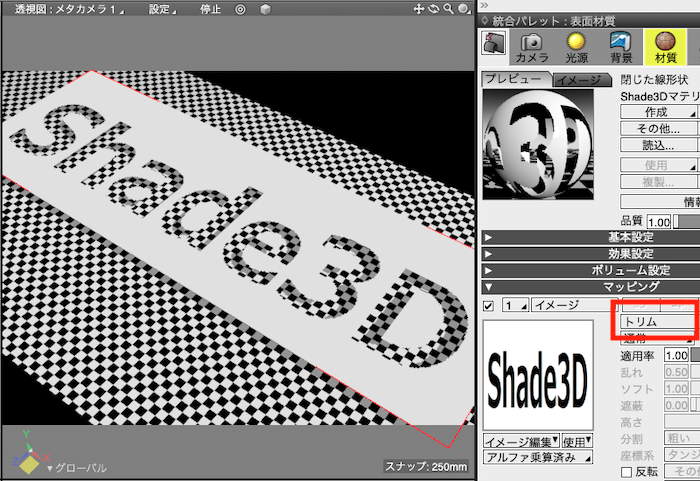Toggle the mapping layer 1 checkbox
700x481 pixels.
point(489,306)
